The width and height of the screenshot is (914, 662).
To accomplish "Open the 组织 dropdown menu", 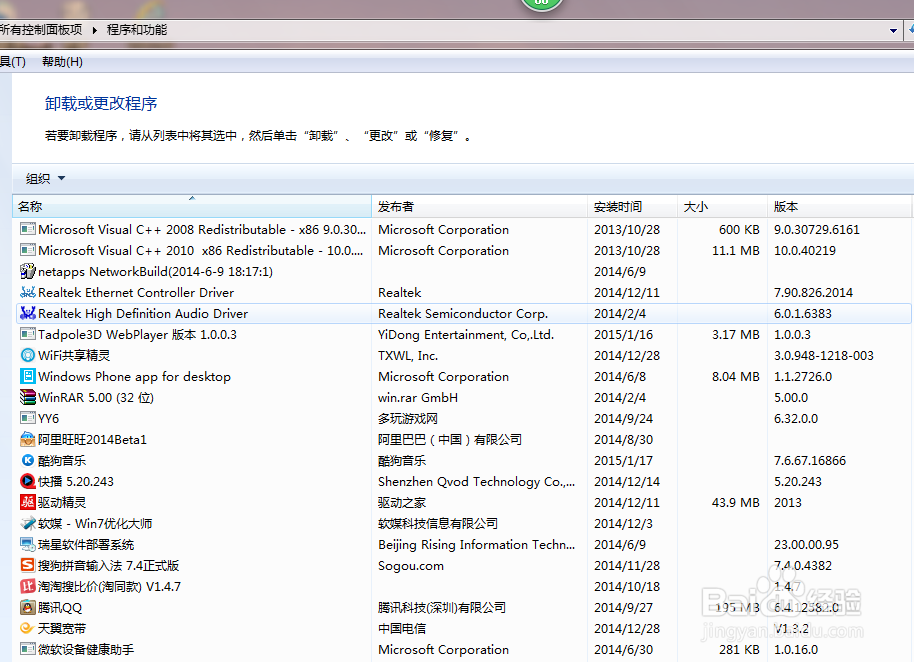I will click(45, 178).
